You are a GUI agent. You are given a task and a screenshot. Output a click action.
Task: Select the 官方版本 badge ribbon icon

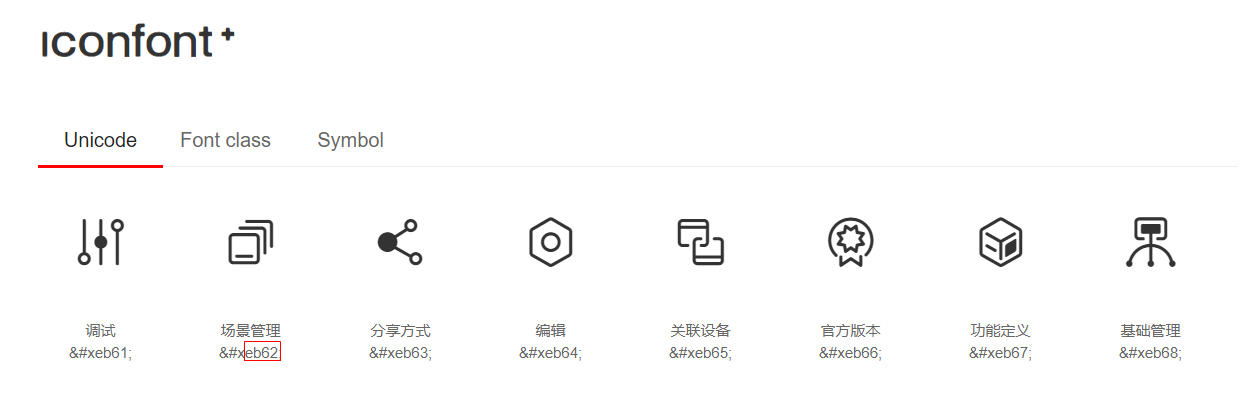pos(850,242)
